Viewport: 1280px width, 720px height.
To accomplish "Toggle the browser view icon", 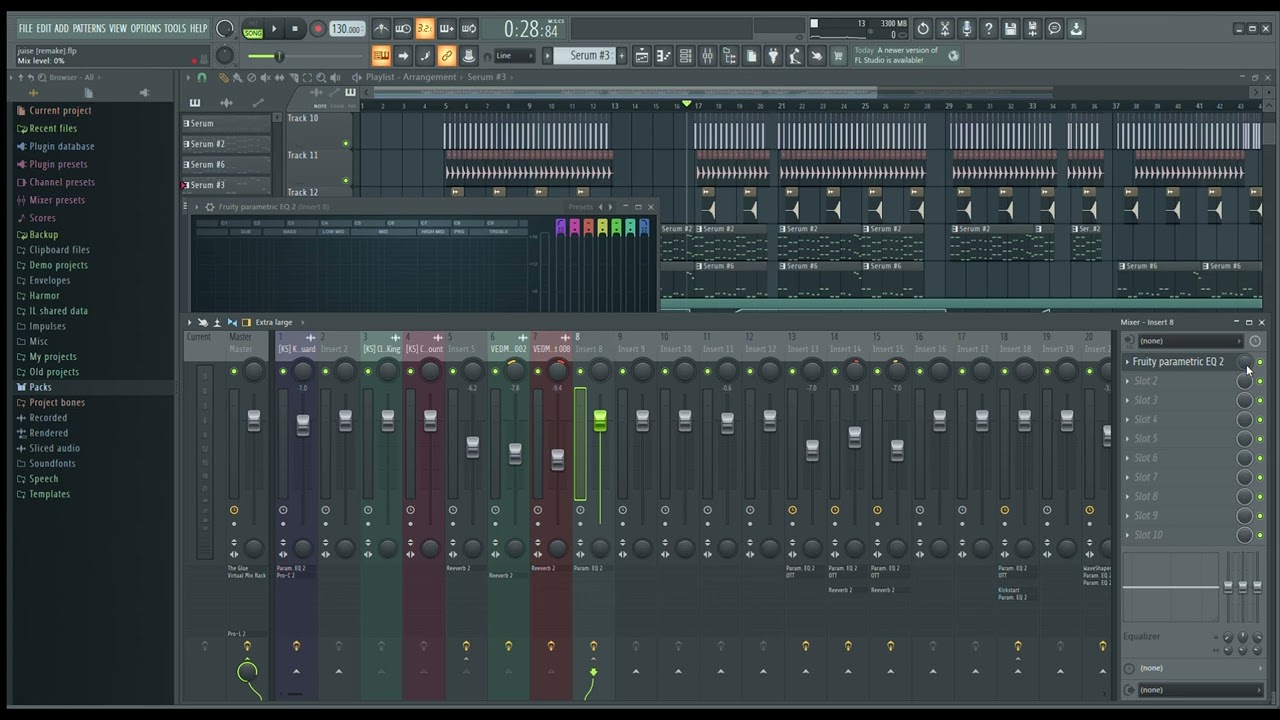I will (x=729, y=56).
